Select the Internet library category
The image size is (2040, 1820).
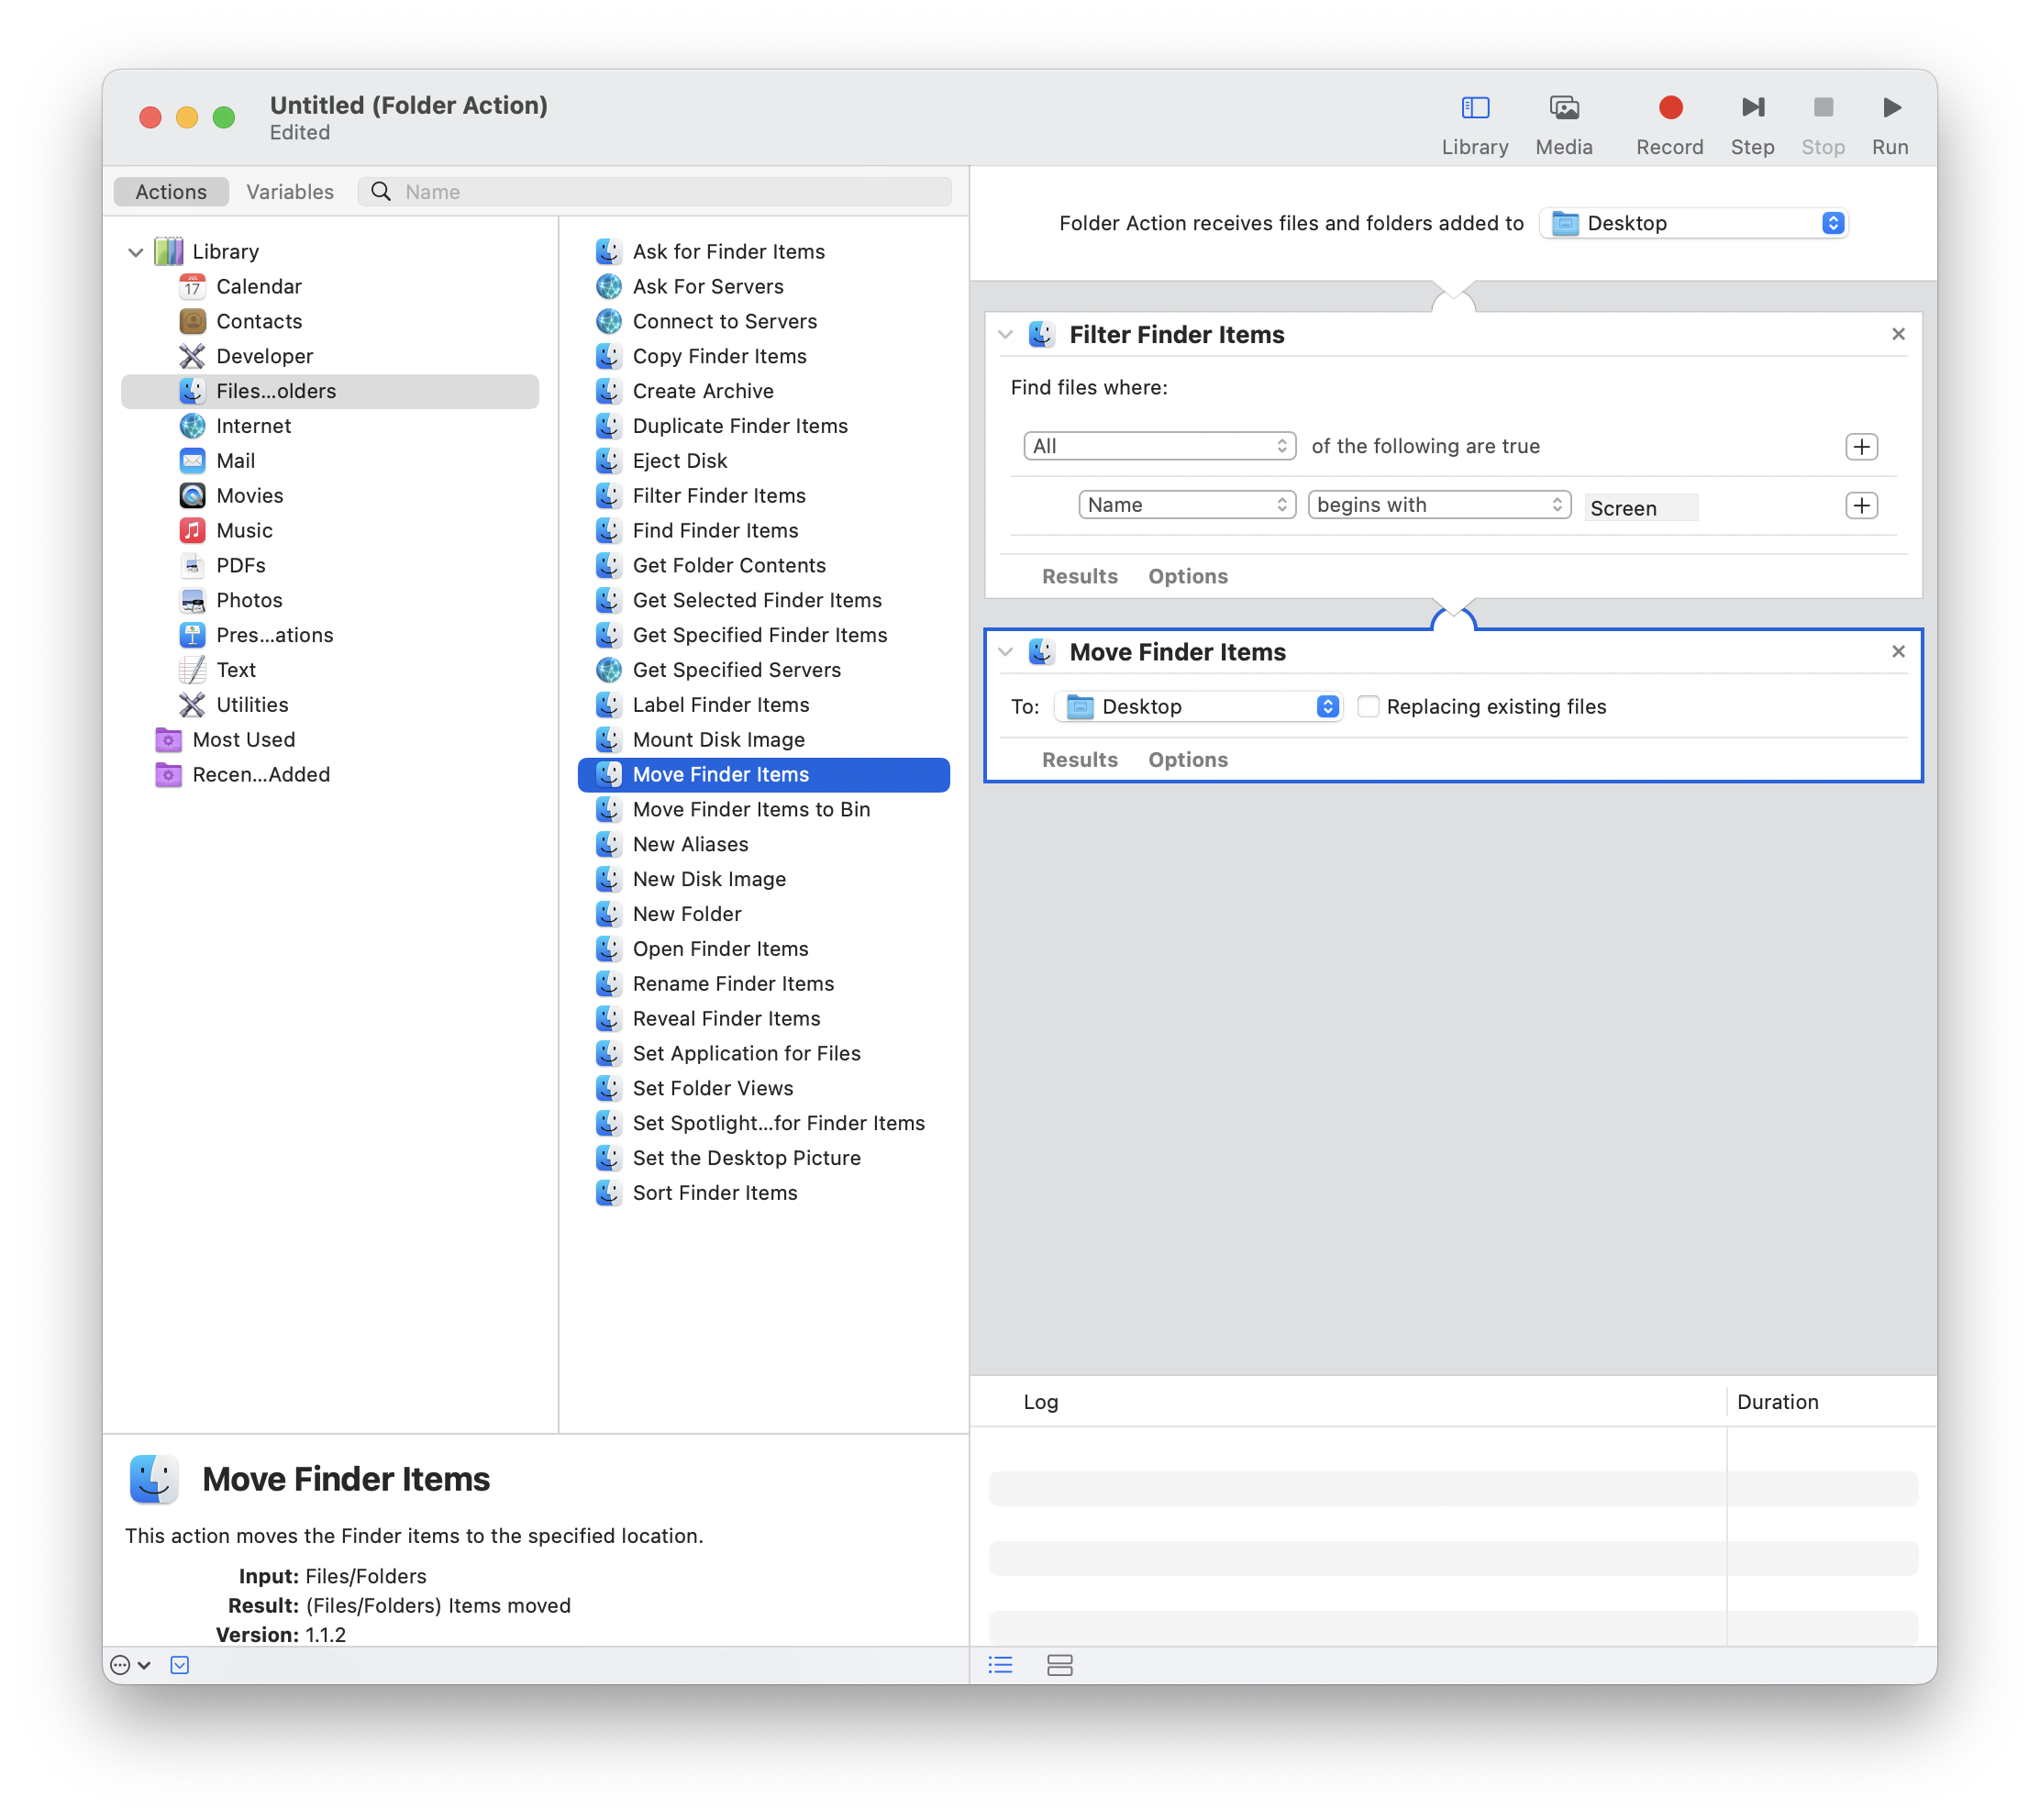(253, 426)
